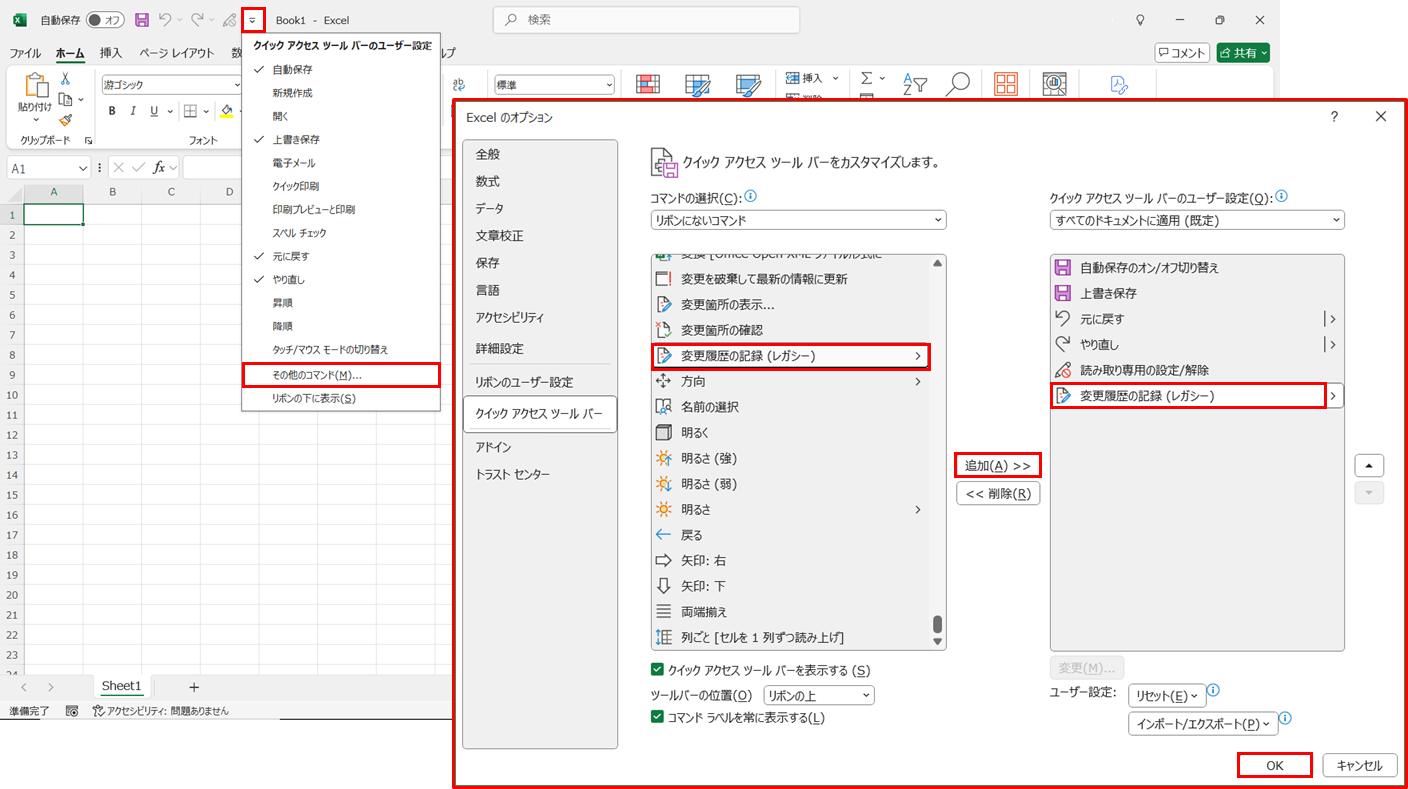
Task: Open the ツールバーの位置 dropdown
Action: (x=818, y=695)
